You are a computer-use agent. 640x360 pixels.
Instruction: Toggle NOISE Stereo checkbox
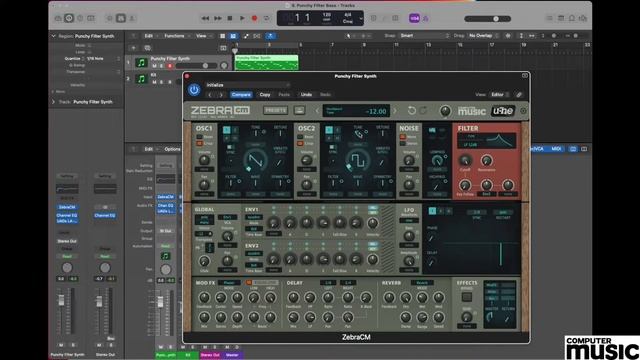pyautogui.click(x=403, y=144)
